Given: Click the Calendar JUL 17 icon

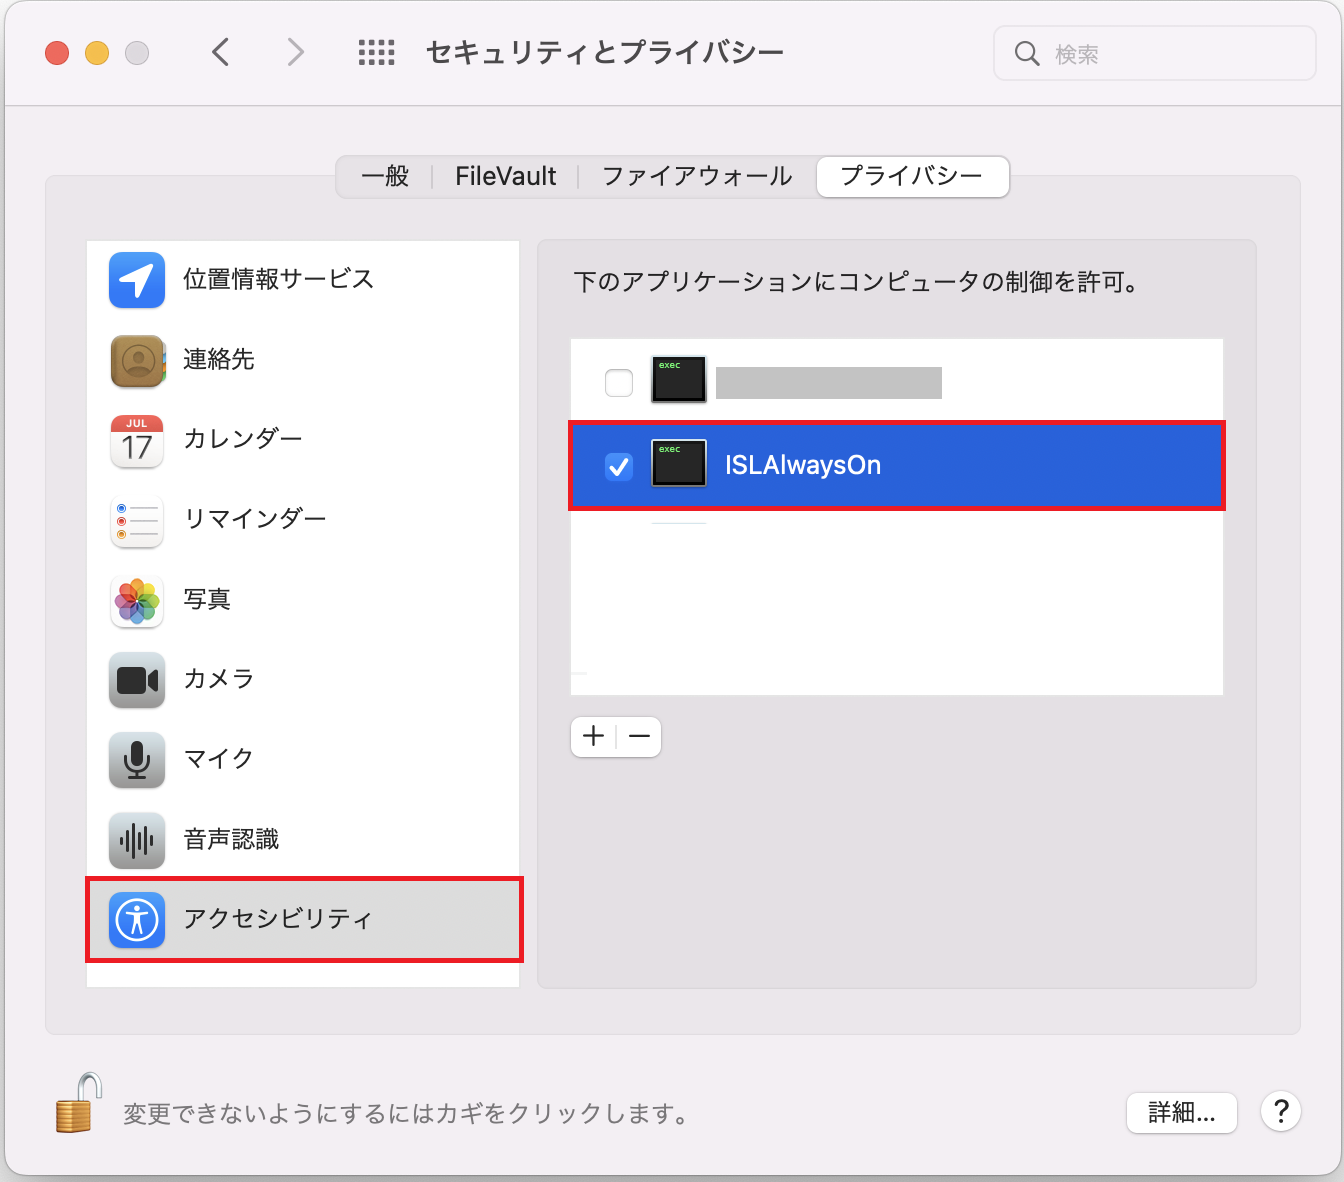Looking at the screenshot, I should click(x=137, y=440).
